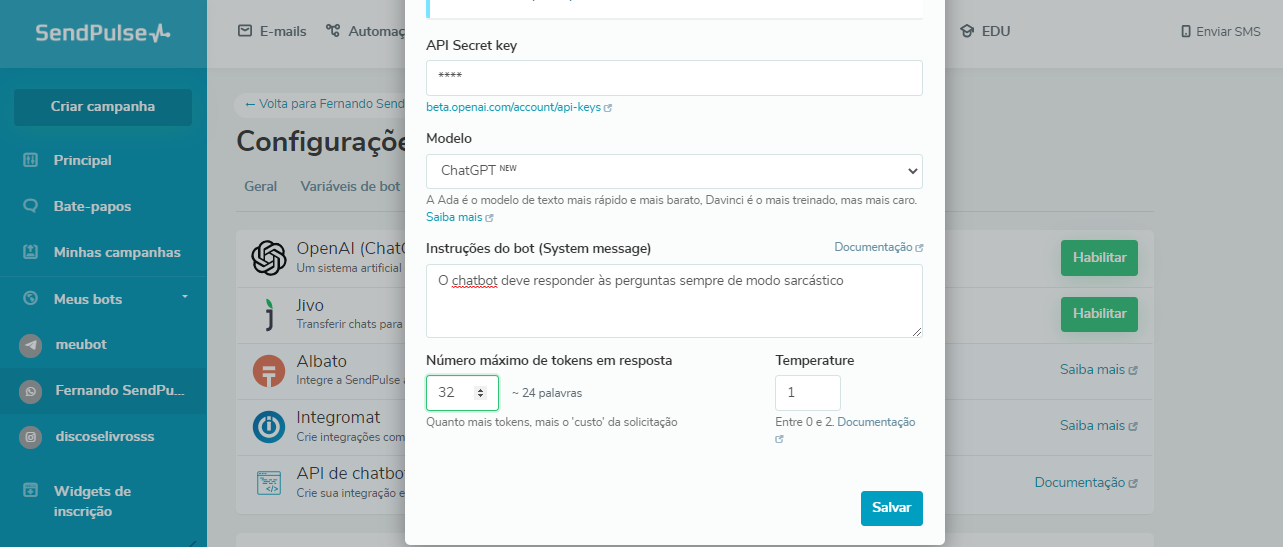This screenshot has width=1283, height=547.
Task: Click Habilitar for OpenAI integration
Action: (x=1099, y=258)
